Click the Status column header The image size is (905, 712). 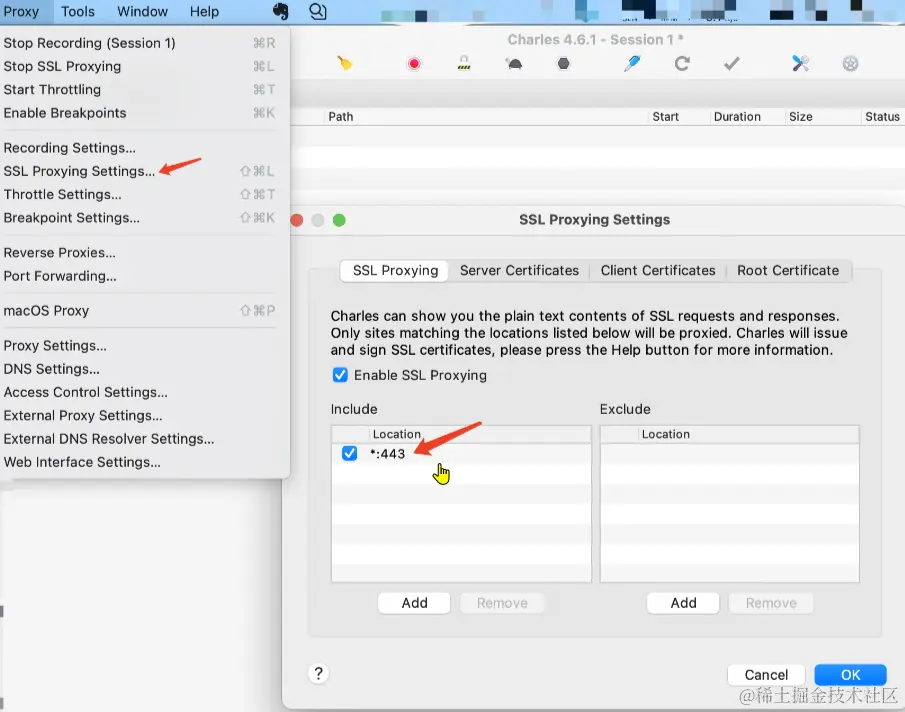(882, 117)
